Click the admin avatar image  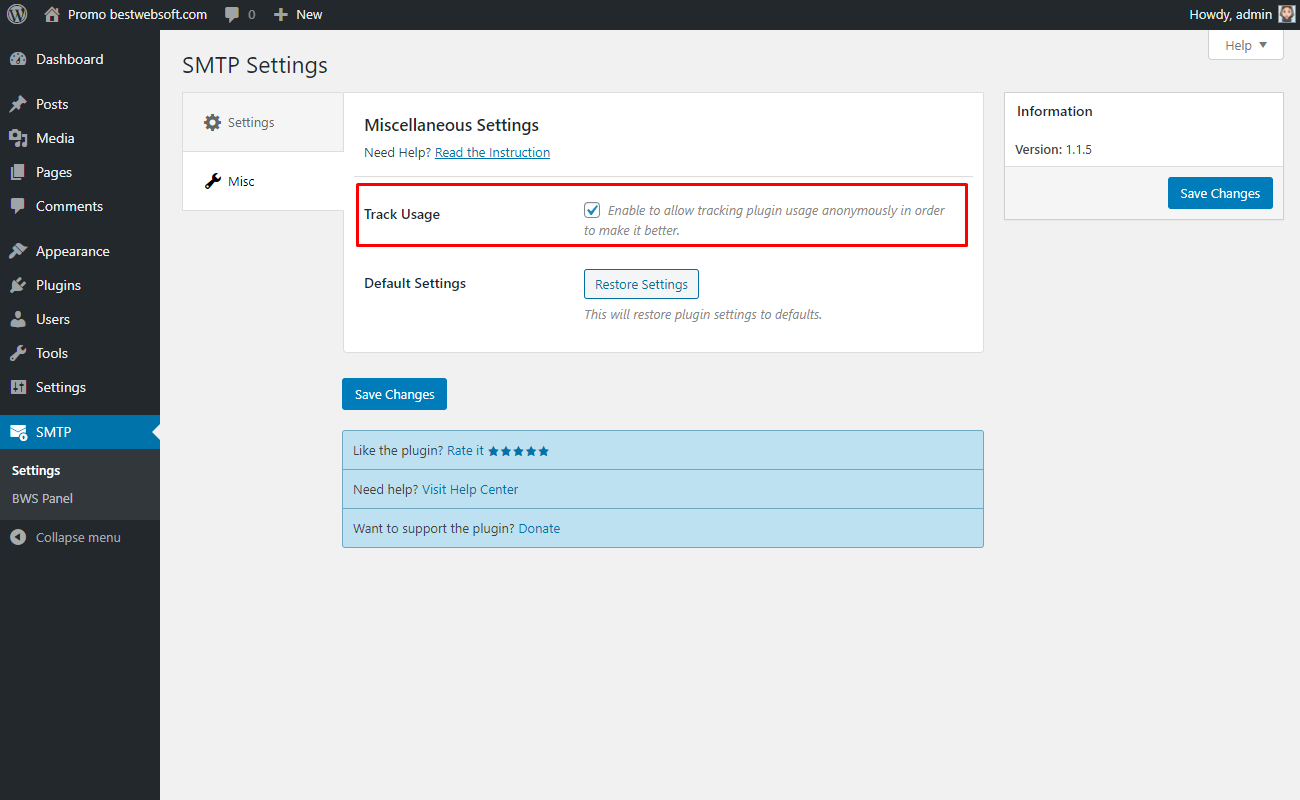[x=1286, y=14]
